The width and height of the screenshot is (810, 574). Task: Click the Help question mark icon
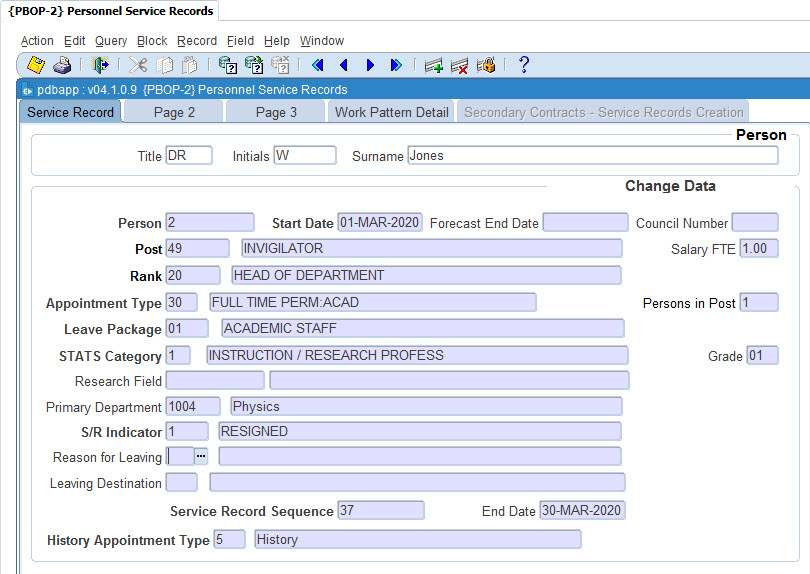click(523, 66)
